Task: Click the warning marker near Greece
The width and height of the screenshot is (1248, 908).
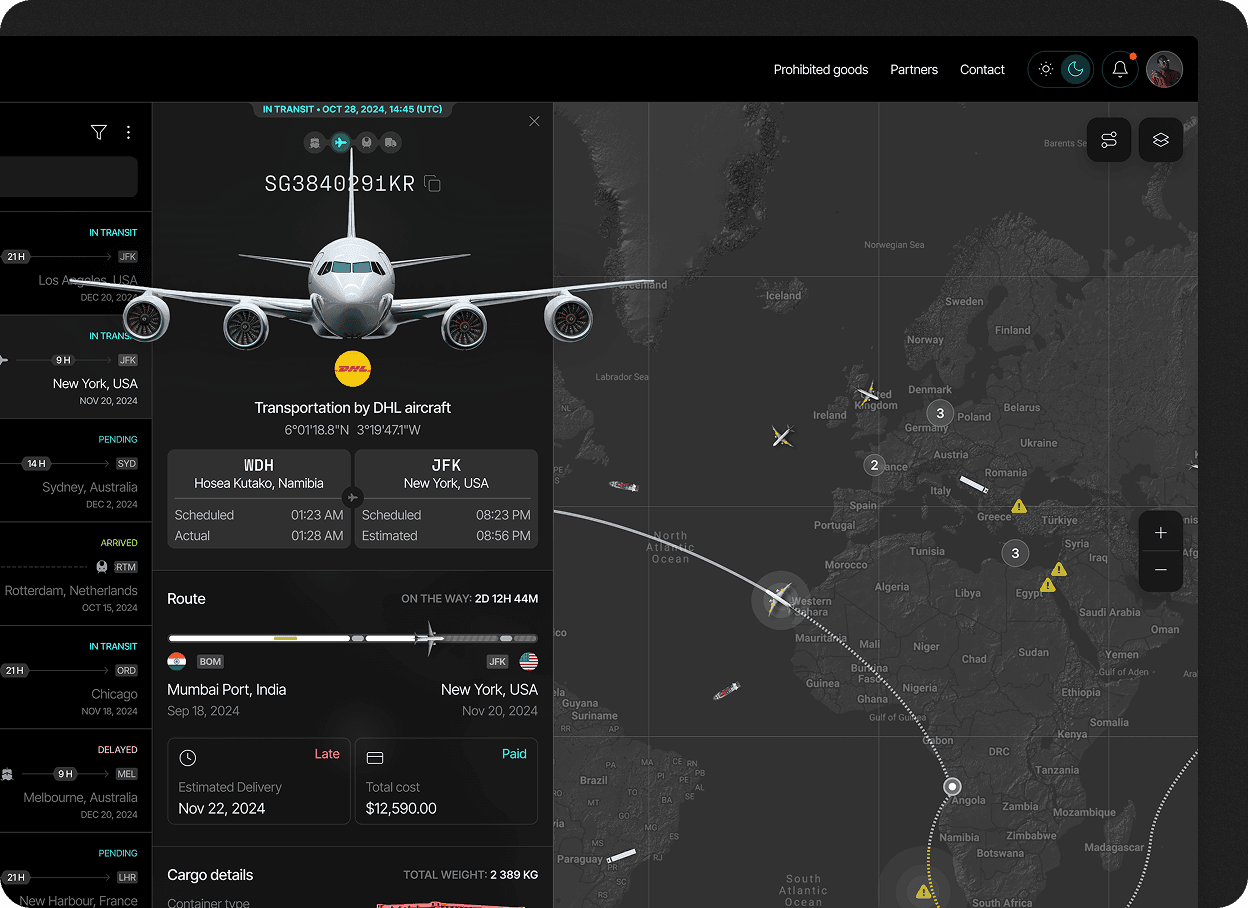Action: (x=1019, y=506)
